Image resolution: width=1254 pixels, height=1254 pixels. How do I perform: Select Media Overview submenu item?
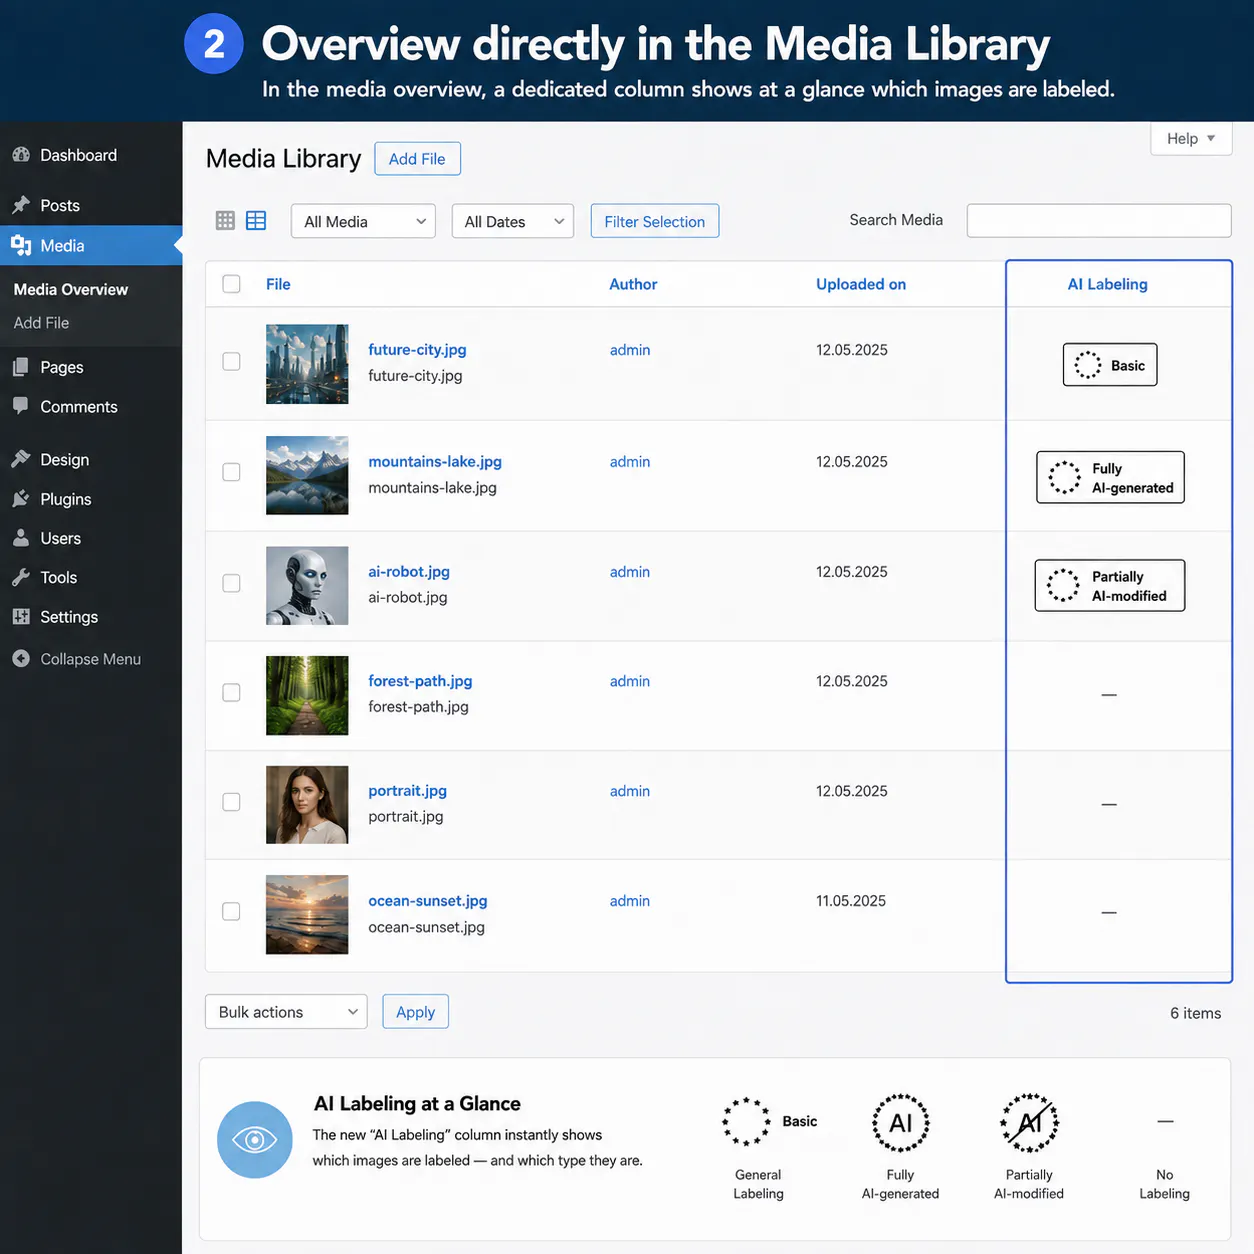pyautogui.click(x=71, y=289)
